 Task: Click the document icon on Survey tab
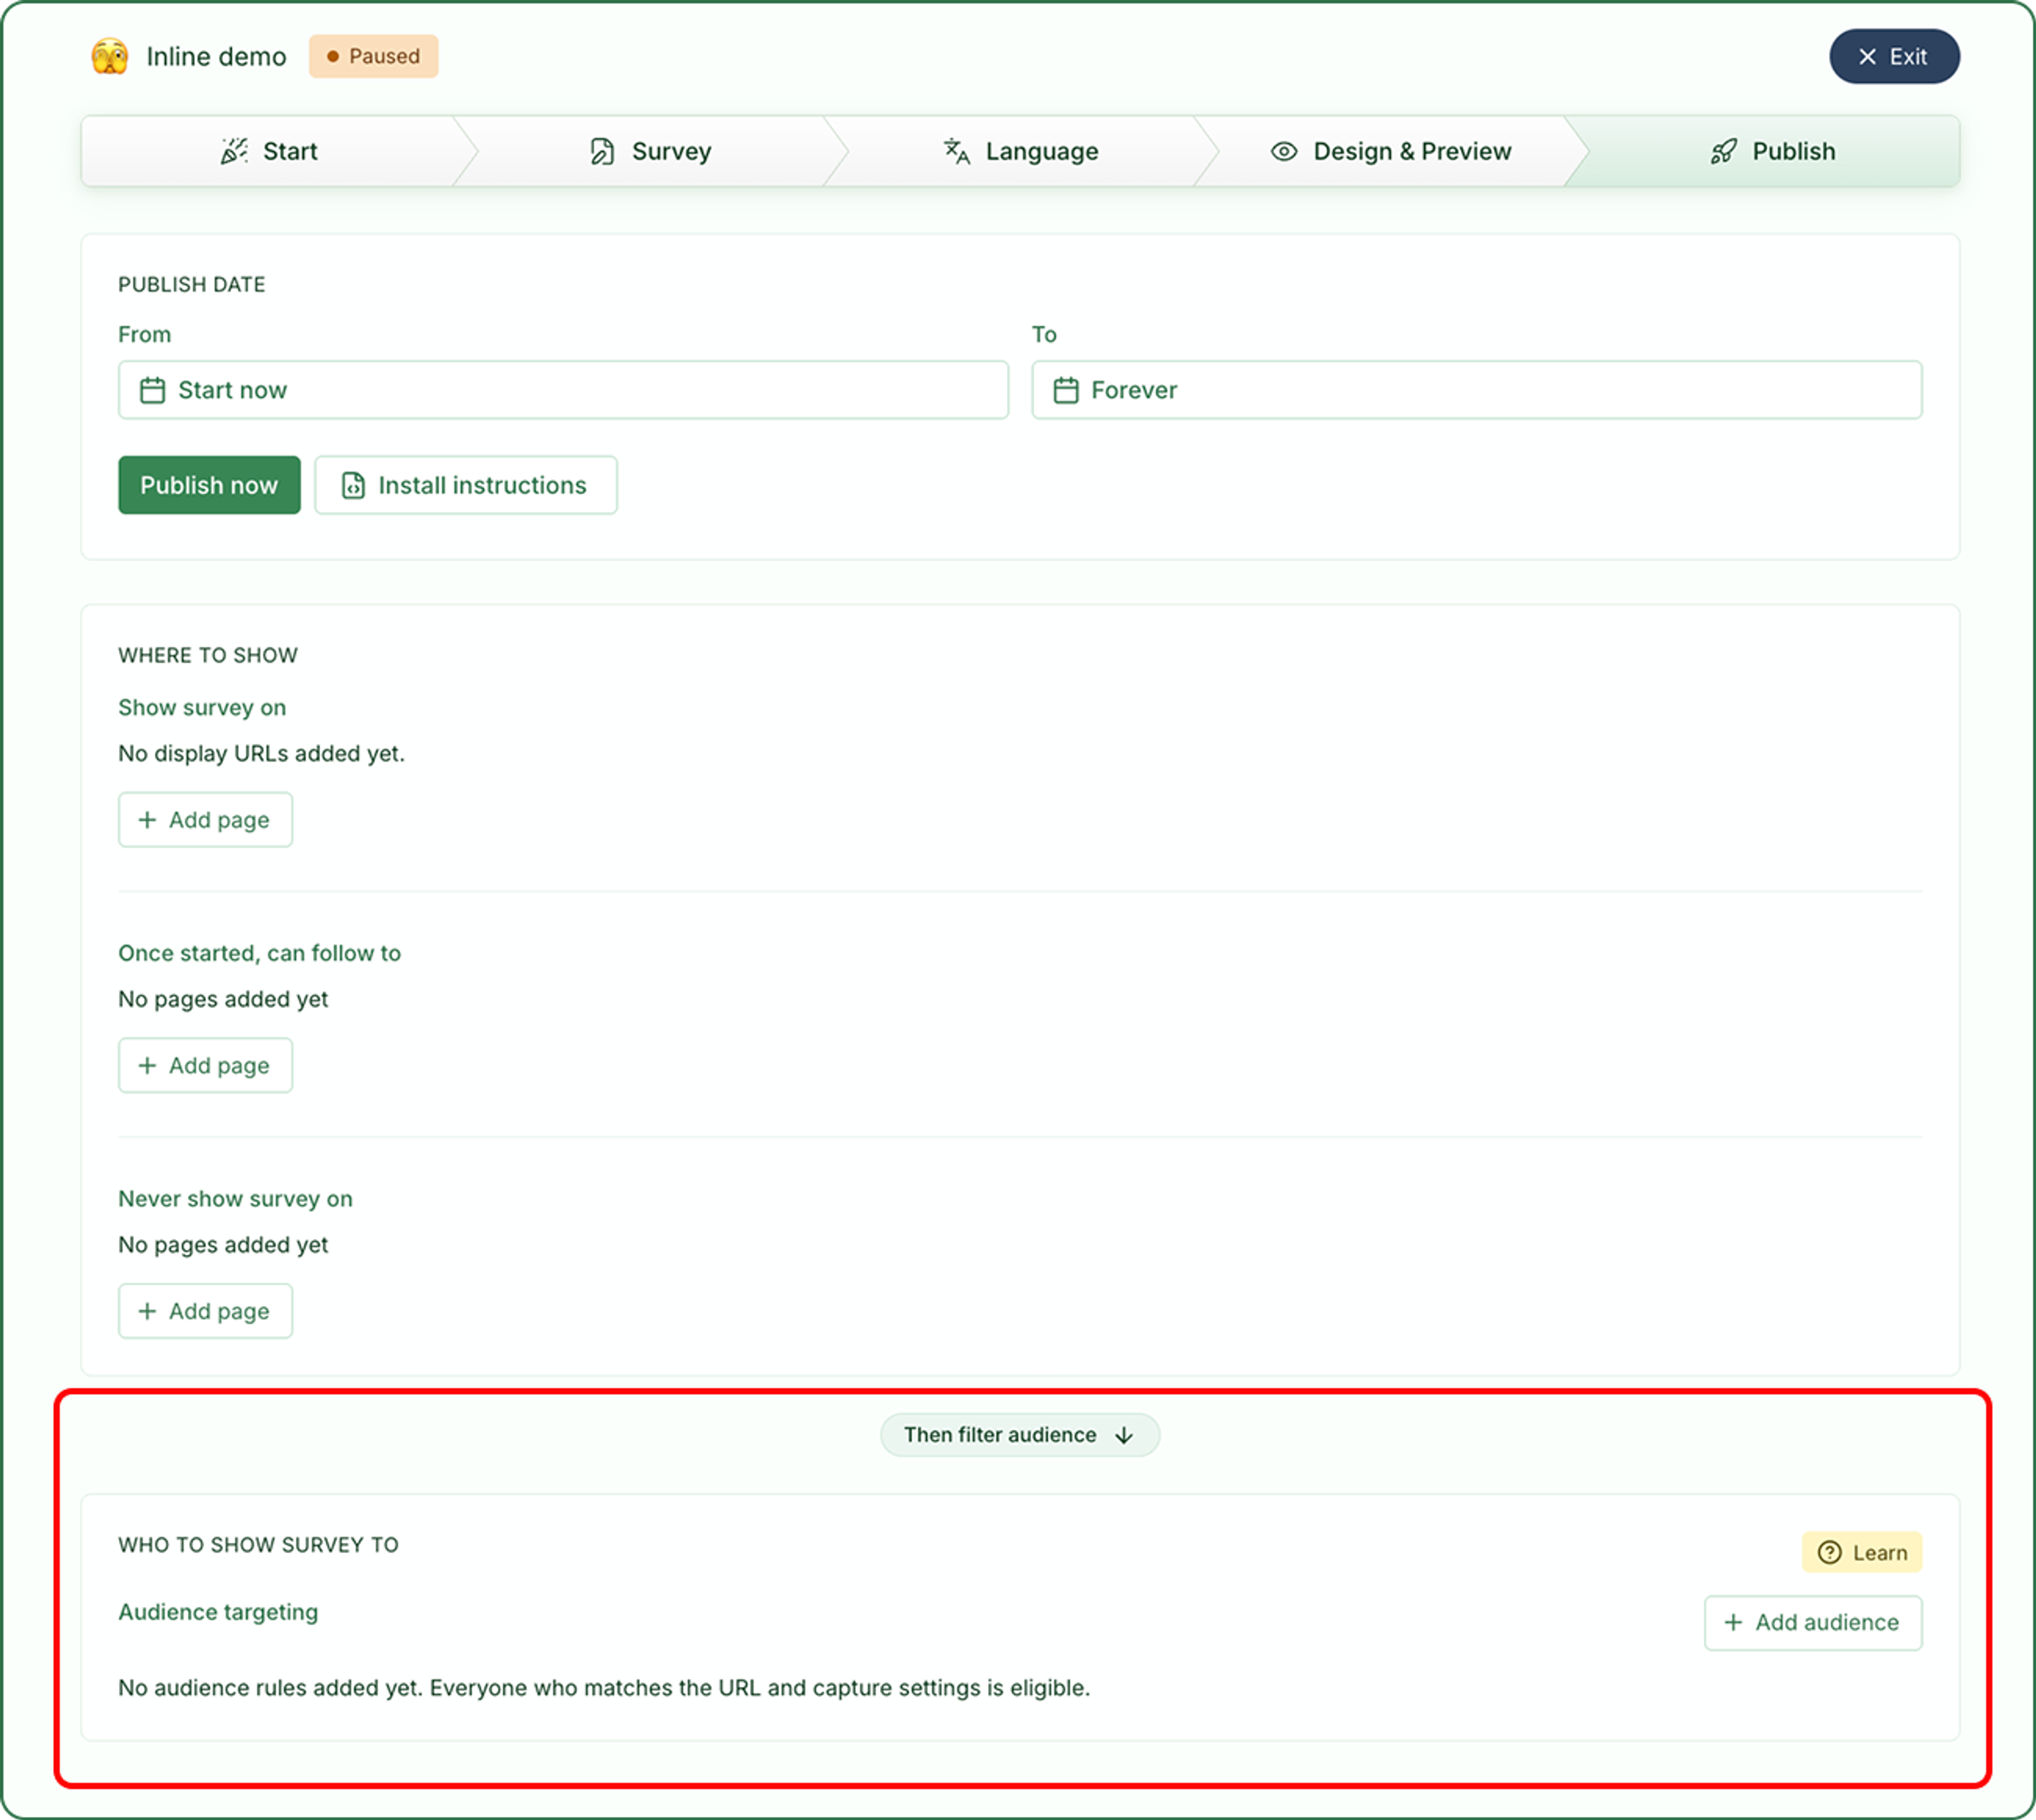602,151
